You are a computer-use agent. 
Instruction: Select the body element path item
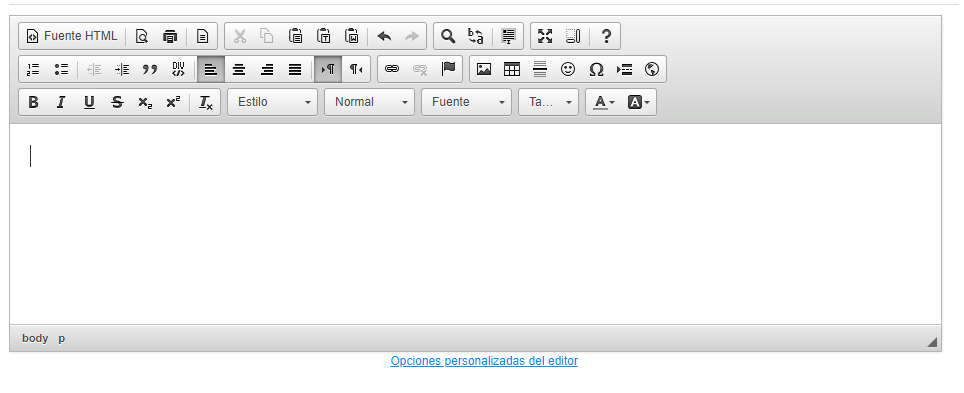[35, 338]
